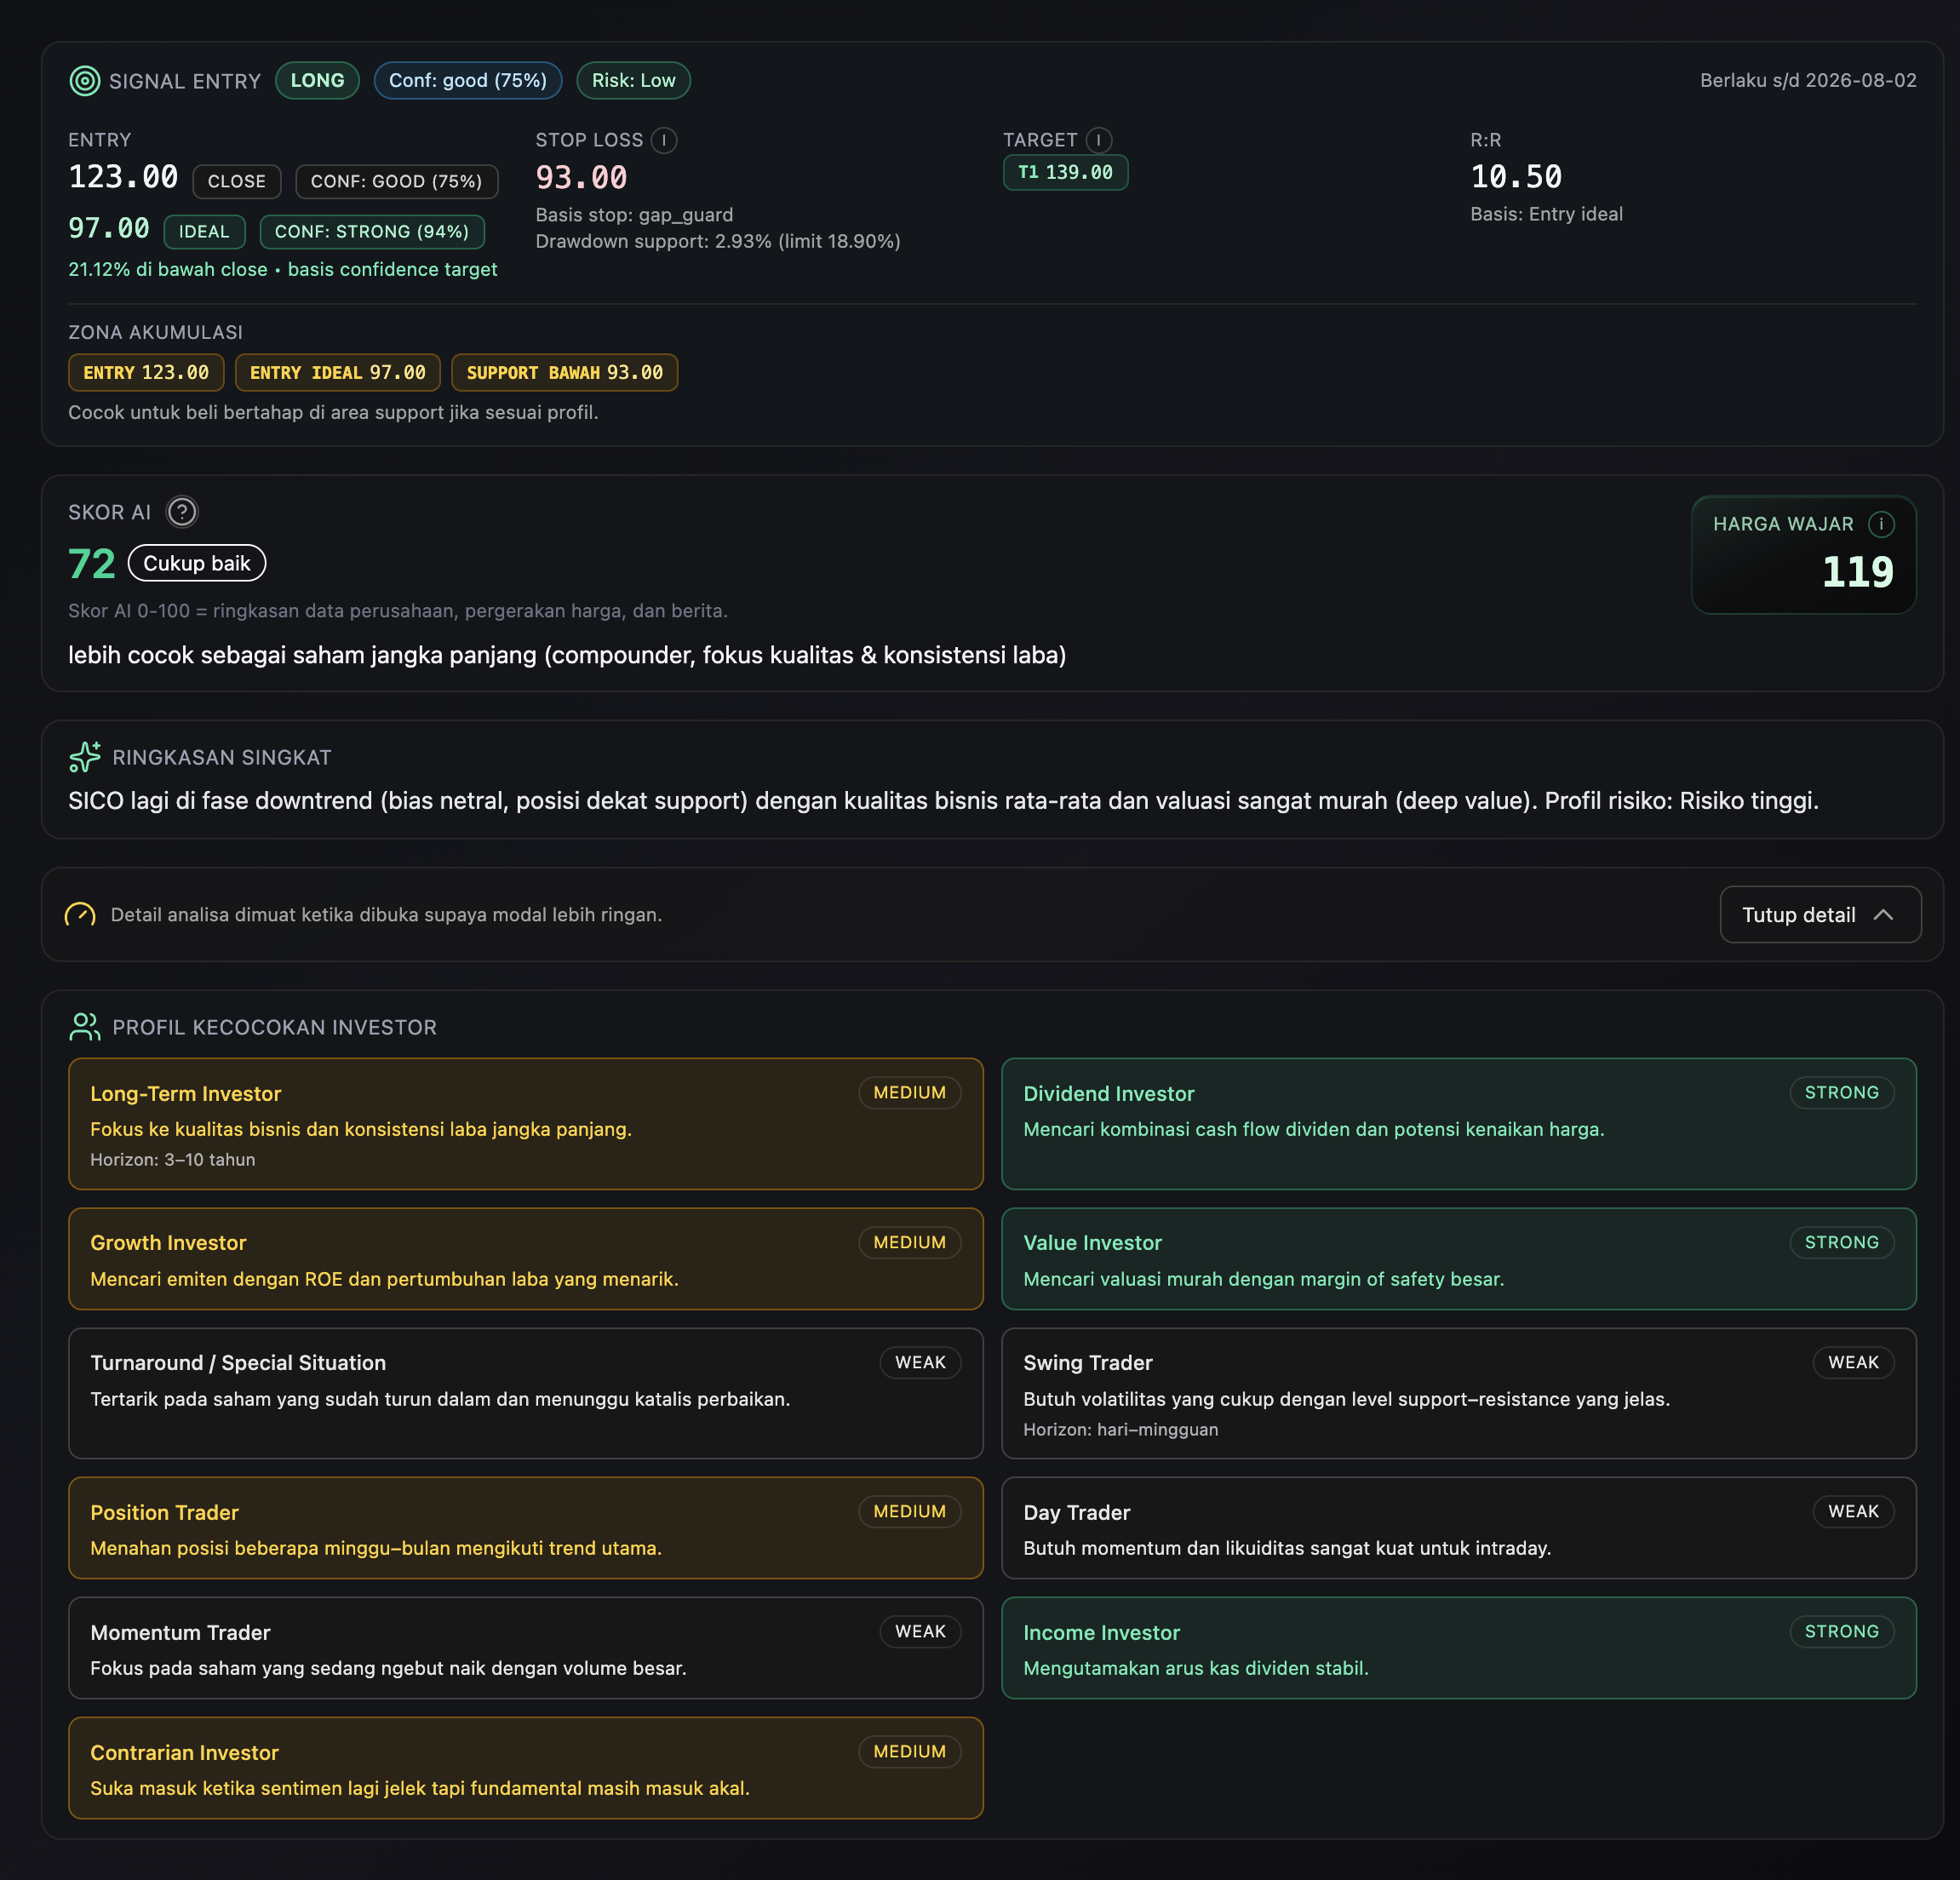Select the ENTRY IDEAL 97.00 zone chip
Image resolution: width=1960 pixels, height=1880 pixels.
coord(337,373)
